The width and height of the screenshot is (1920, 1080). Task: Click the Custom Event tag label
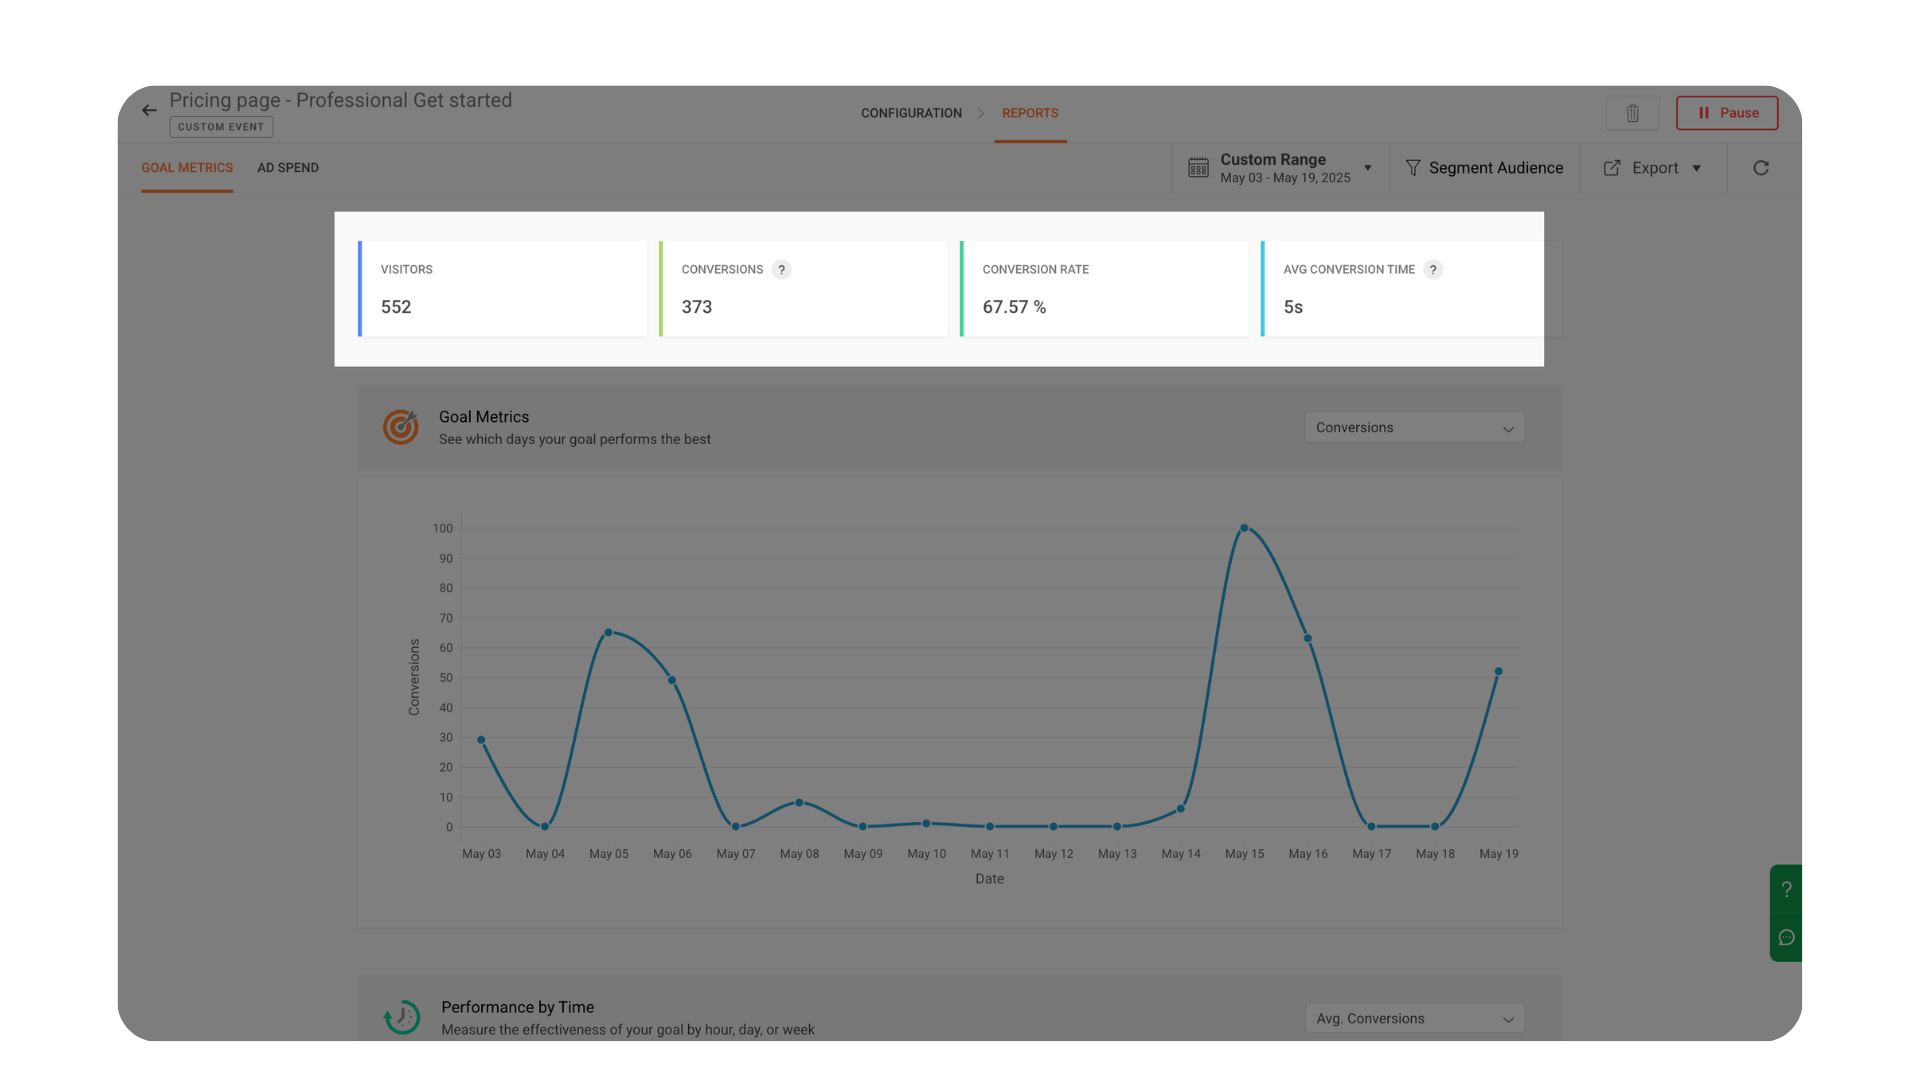221,127
